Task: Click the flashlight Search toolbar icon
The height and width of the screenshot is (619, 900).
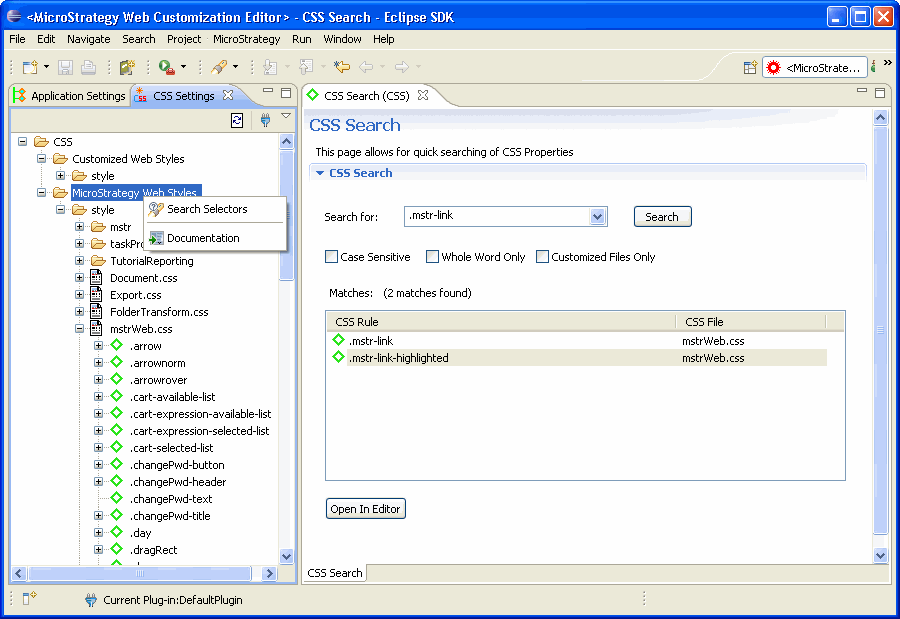Action: click(x=219, y=67)
